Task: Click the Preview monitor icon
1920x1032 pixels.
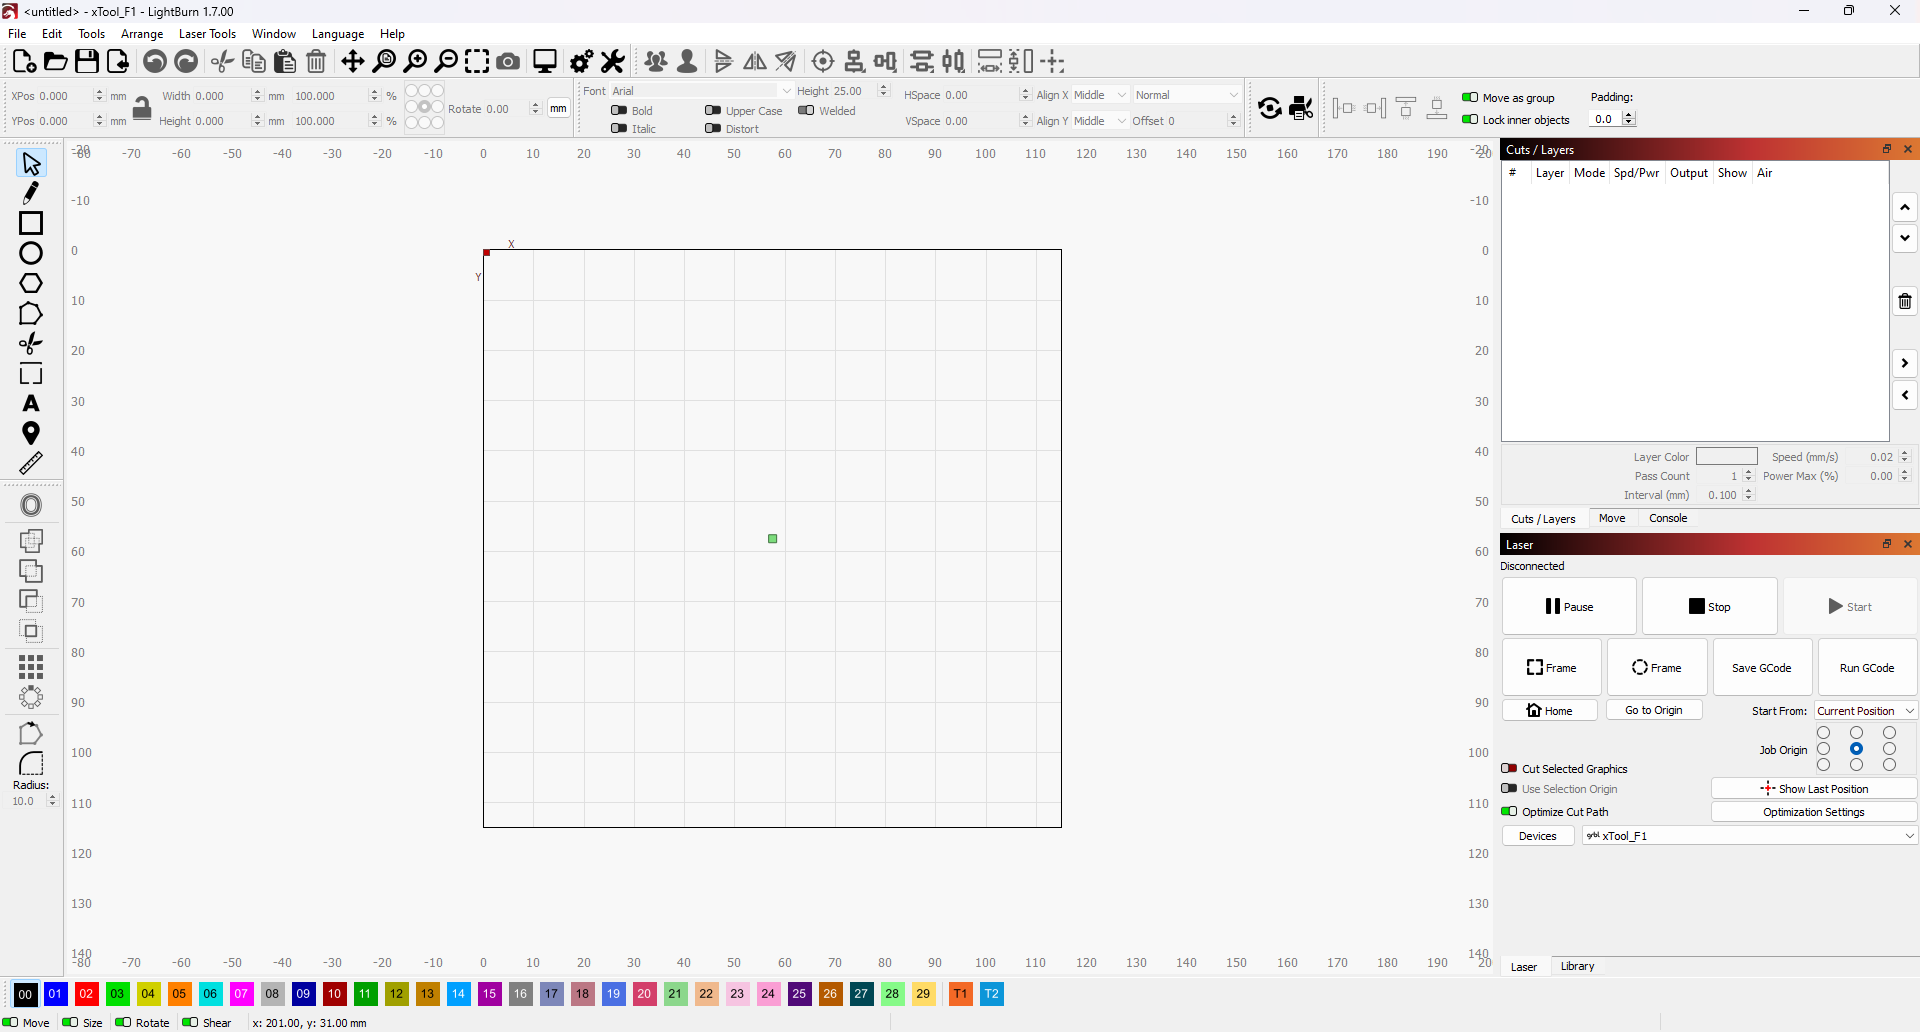Action: [x=545, y=62]
